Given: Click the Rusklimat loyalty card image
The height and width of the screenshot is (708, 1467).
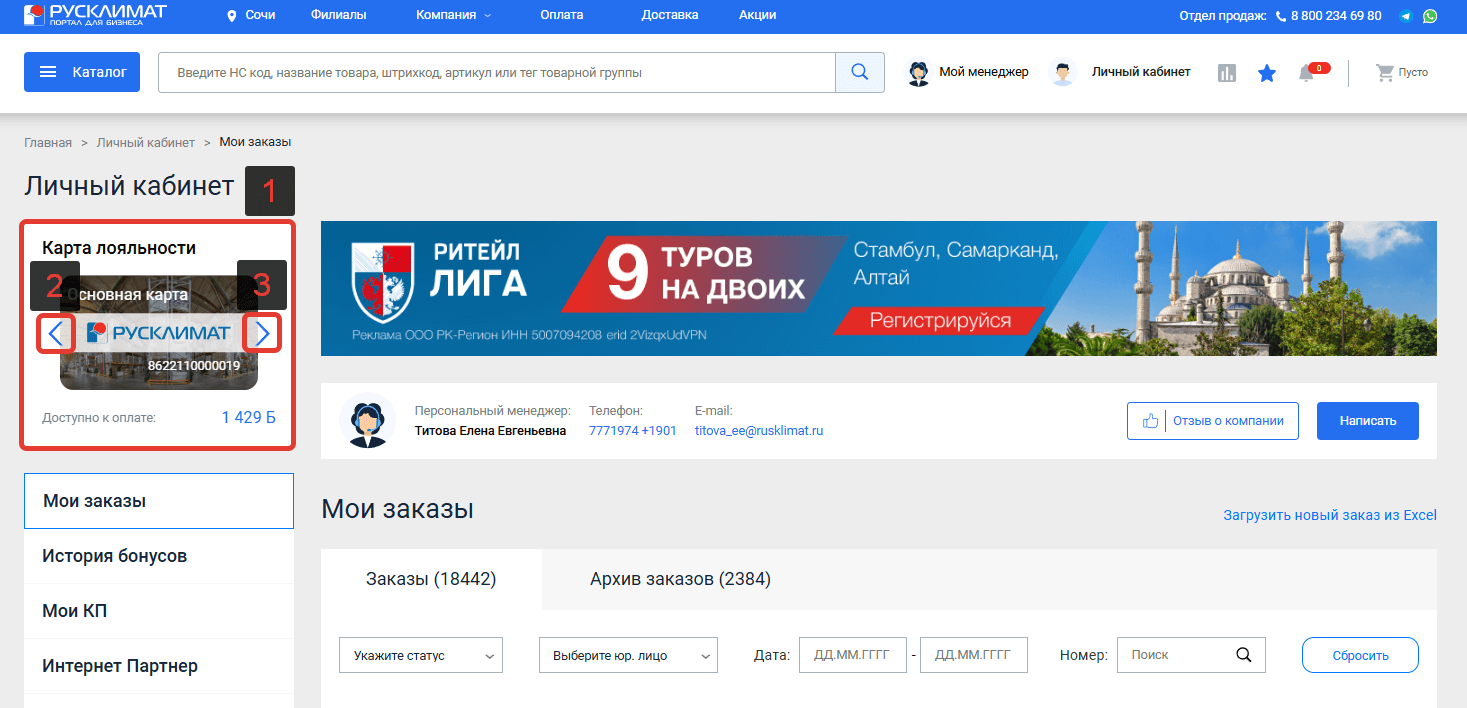Looking at the screenshot, I should tap(159, 333).
